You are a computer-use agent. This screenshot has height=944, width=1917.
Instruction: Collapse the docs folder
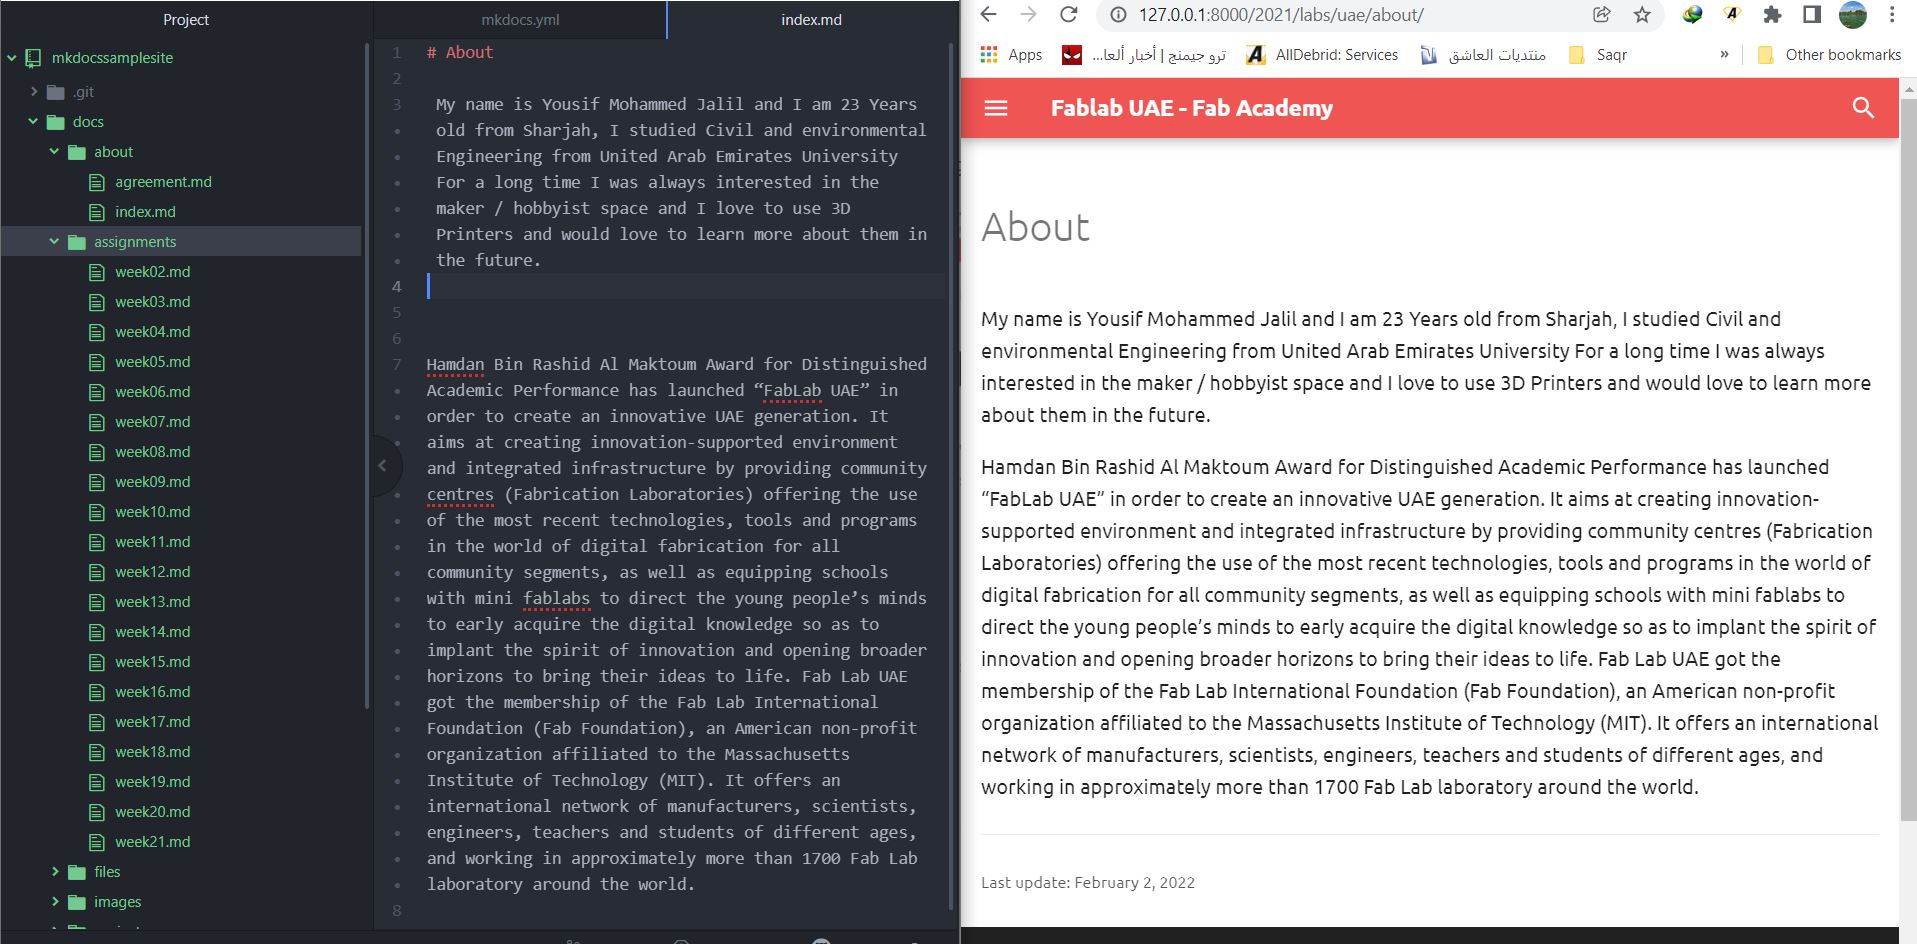pos(33,122)
